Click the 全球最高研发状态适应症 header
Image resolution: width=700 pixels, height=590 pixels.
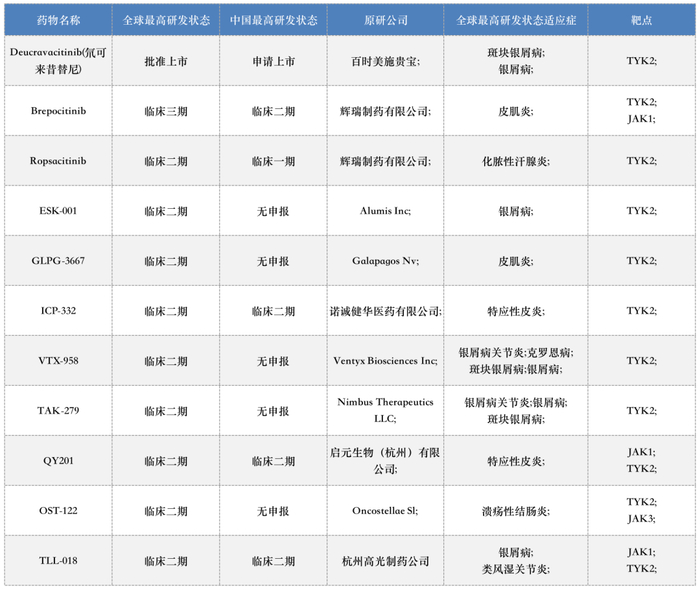[x=516, y=20]
